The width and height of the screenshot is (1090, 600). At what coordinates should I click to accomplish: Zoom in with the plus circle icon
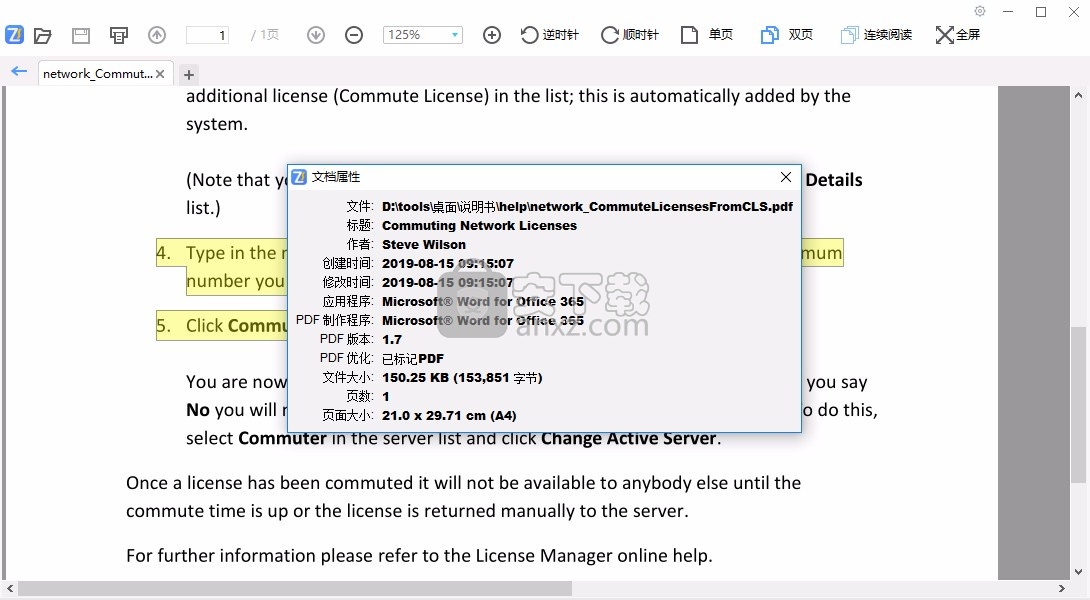[x=491, y=35]
